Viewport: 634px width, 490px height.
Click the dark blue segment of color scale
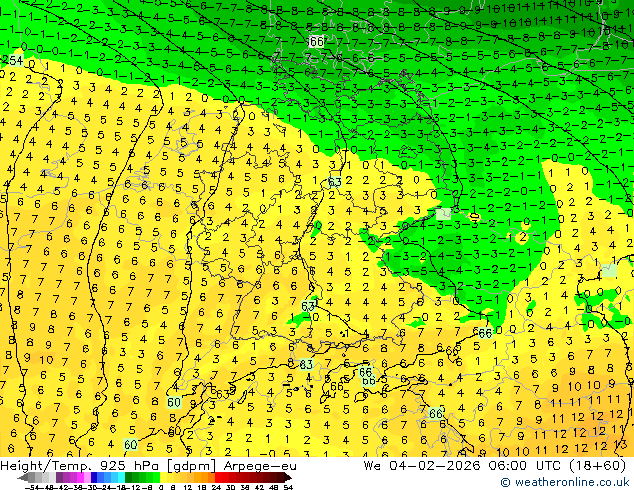(x=94, y=478)
